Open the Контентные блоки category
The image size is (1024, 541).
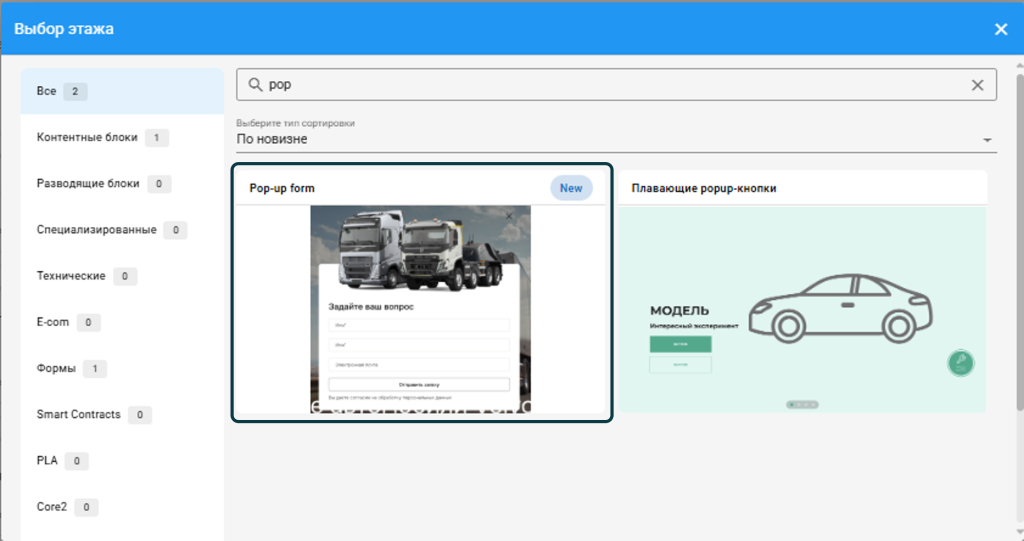(x=122, y=138)
